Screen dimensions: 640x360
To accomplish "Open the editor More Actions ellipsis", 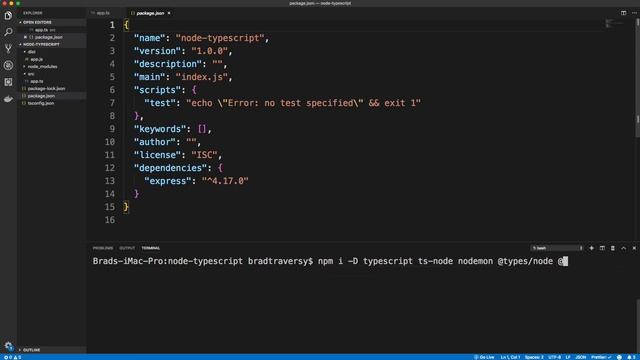I will point(634,13).
